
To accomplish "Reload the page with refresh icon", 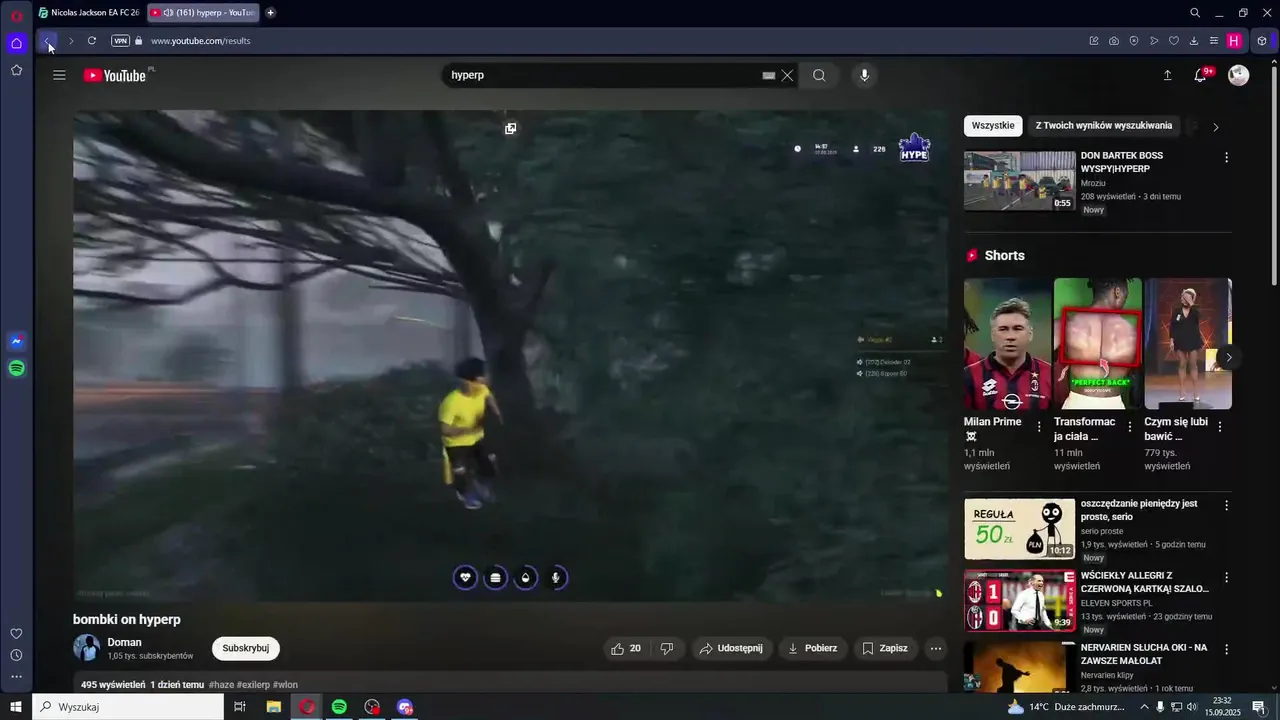I will coord(92,41).
